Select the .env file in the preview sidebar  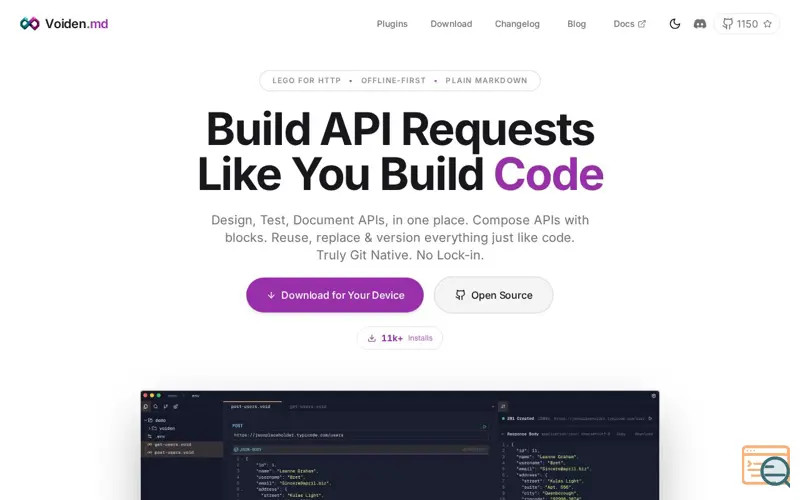[158, 437]
